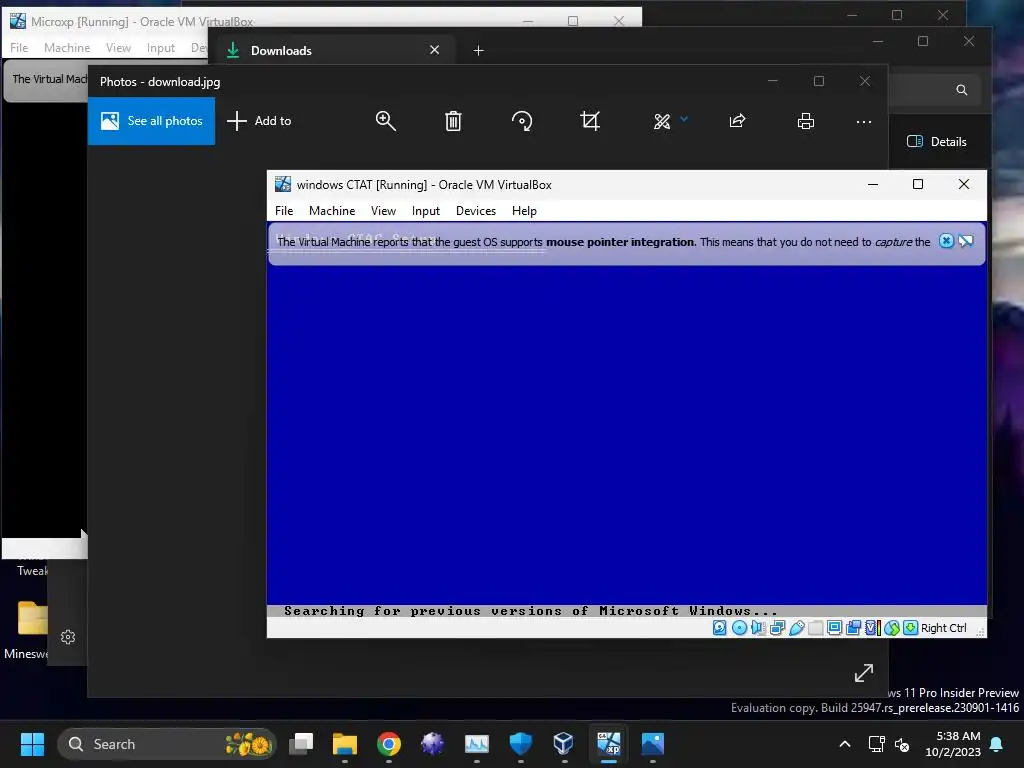Click Photos - download.jpg window title
Image resolution: width=1024 pixels, height=768 pixels.
pos(160,82)
